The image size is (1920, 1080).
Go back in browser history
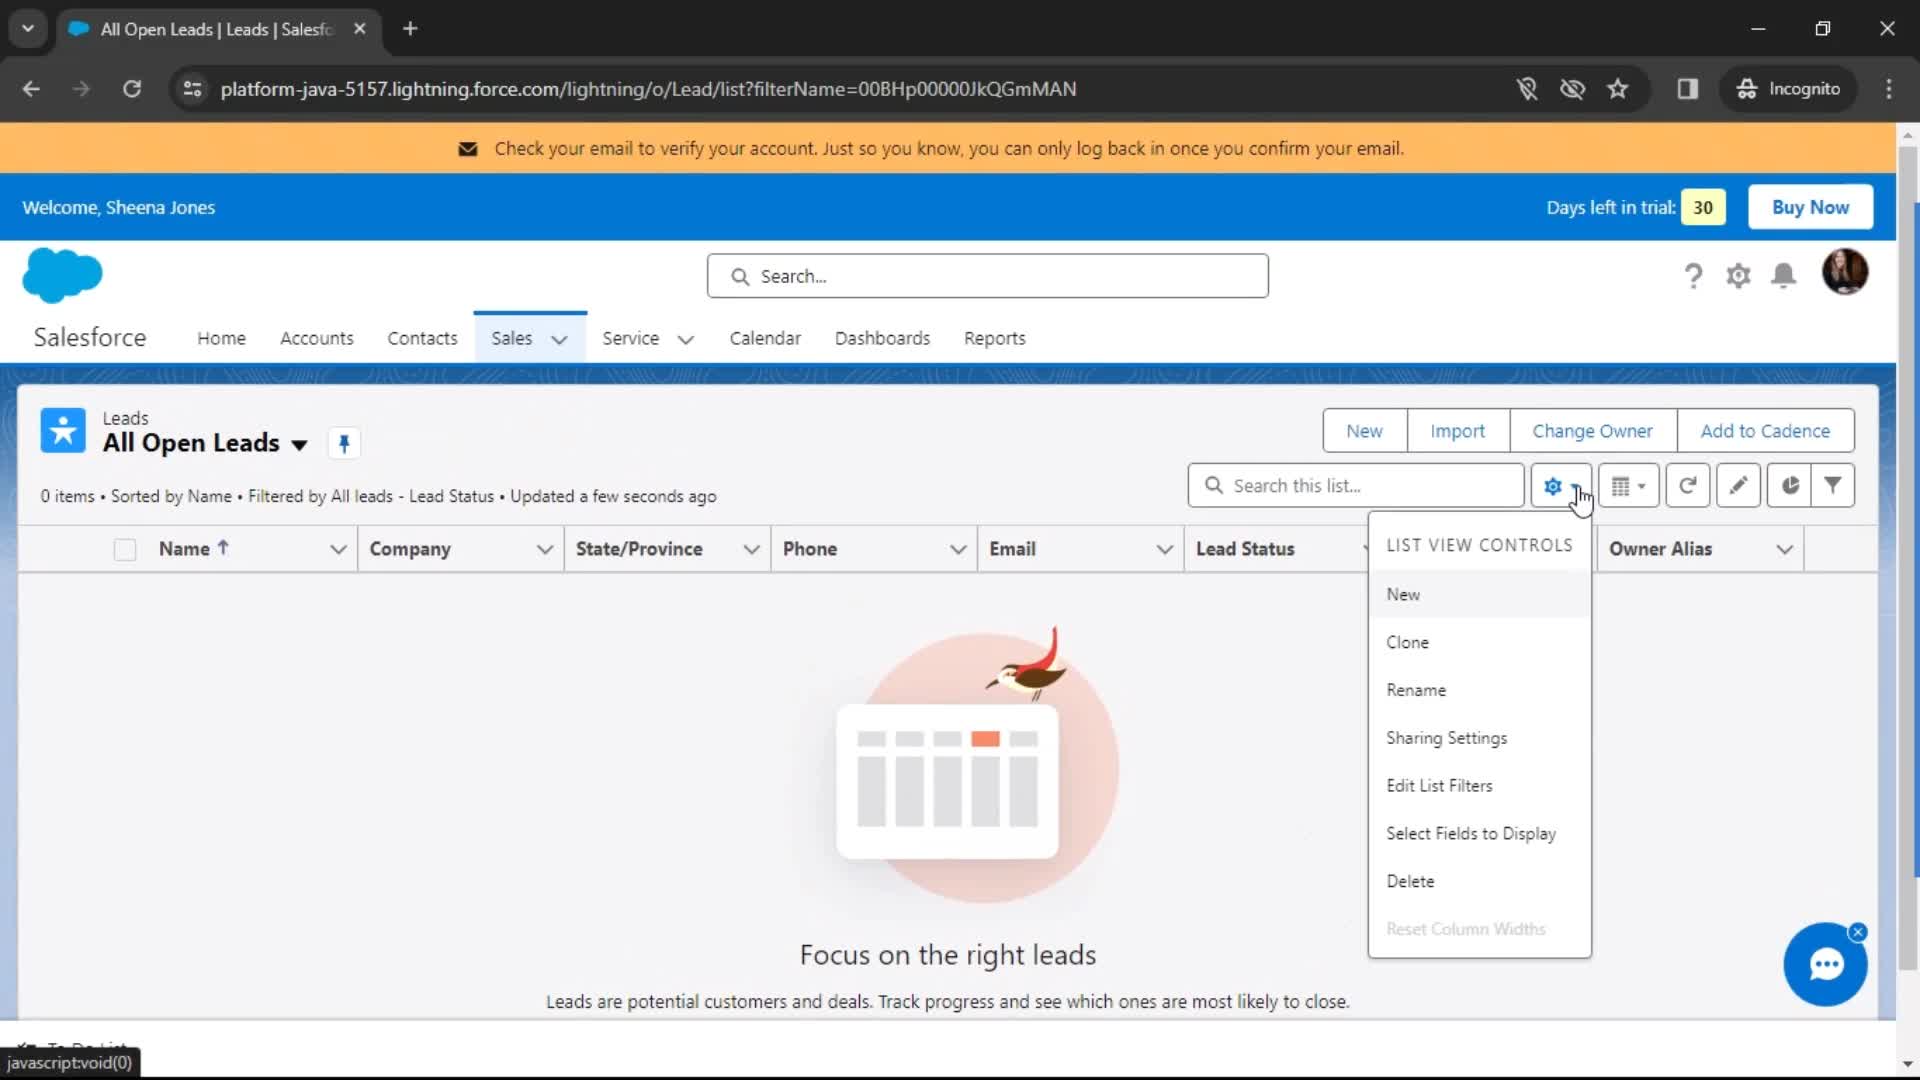(x=32, y=89)
